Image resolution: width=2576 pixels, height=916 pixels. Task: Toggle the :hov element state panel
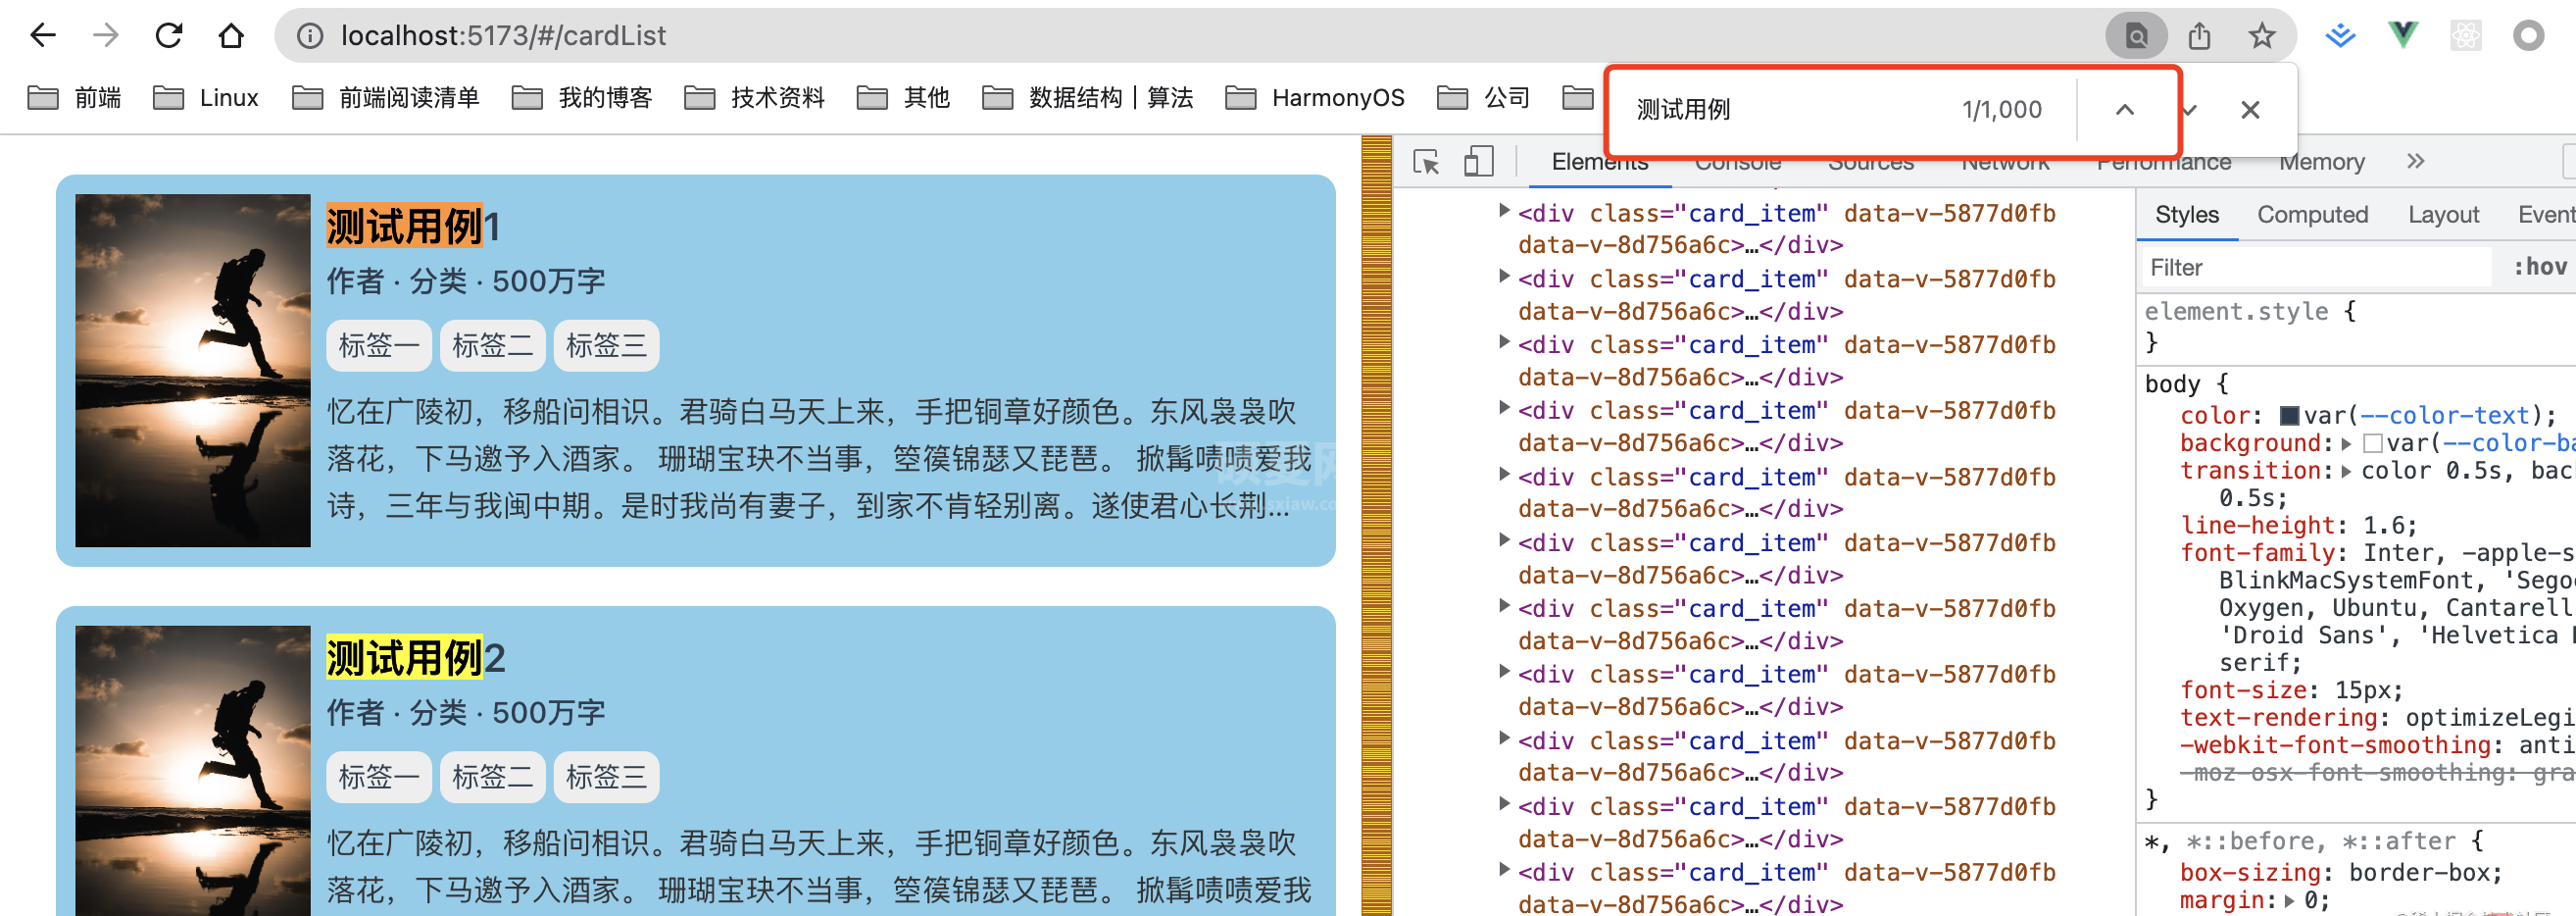[2540, 267]
